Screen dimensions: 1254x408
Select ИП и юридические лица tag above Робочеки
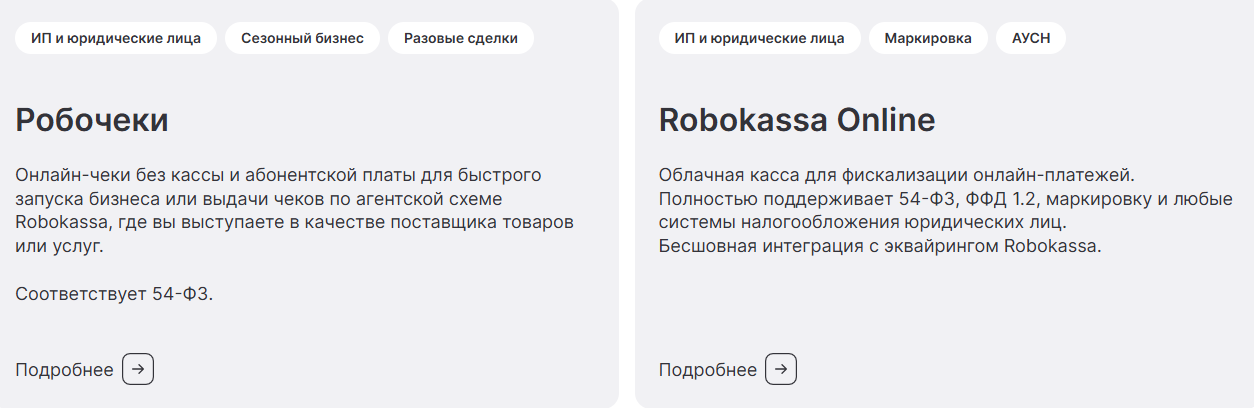[116, 39]
